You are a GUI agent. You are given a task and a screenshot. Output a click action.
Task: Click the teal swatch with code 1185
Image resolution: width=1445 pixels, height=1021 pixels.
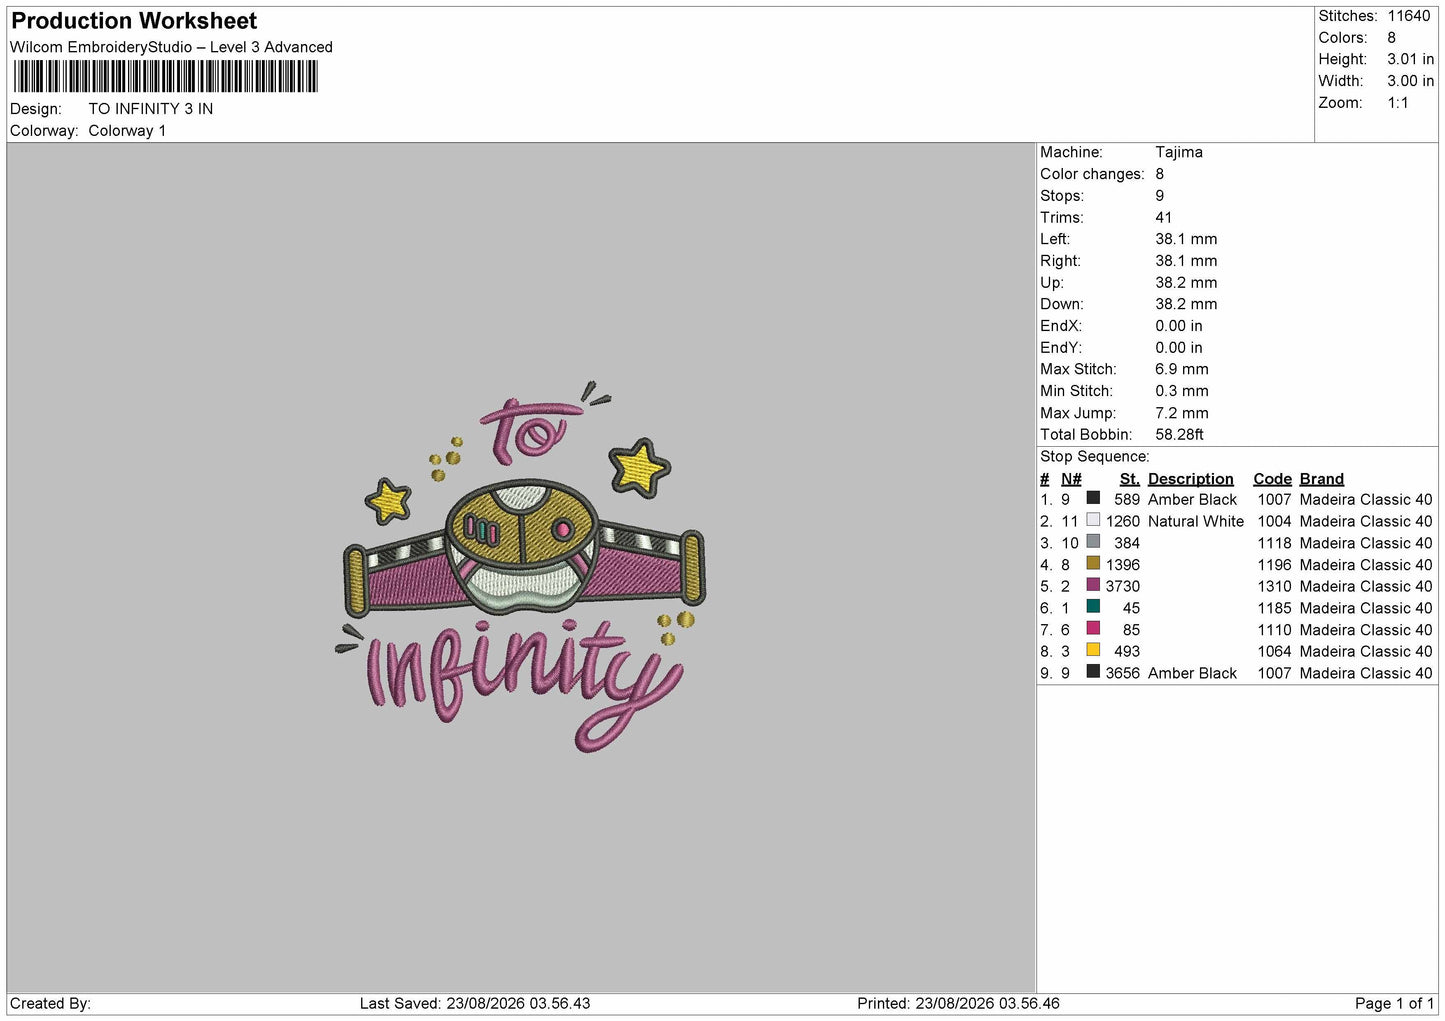[1093, 607]
